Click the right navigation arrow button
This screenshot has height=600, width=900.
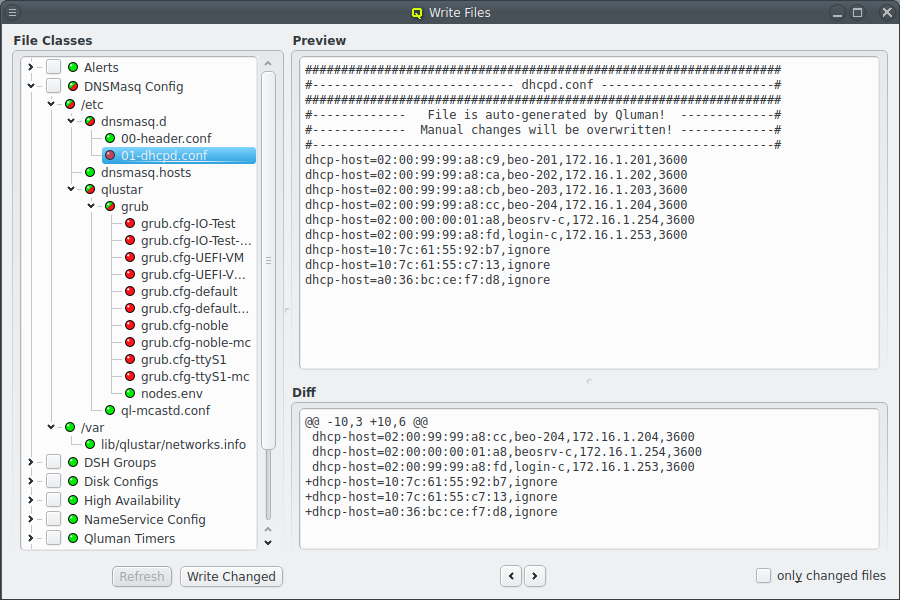[x=535, y=576]
